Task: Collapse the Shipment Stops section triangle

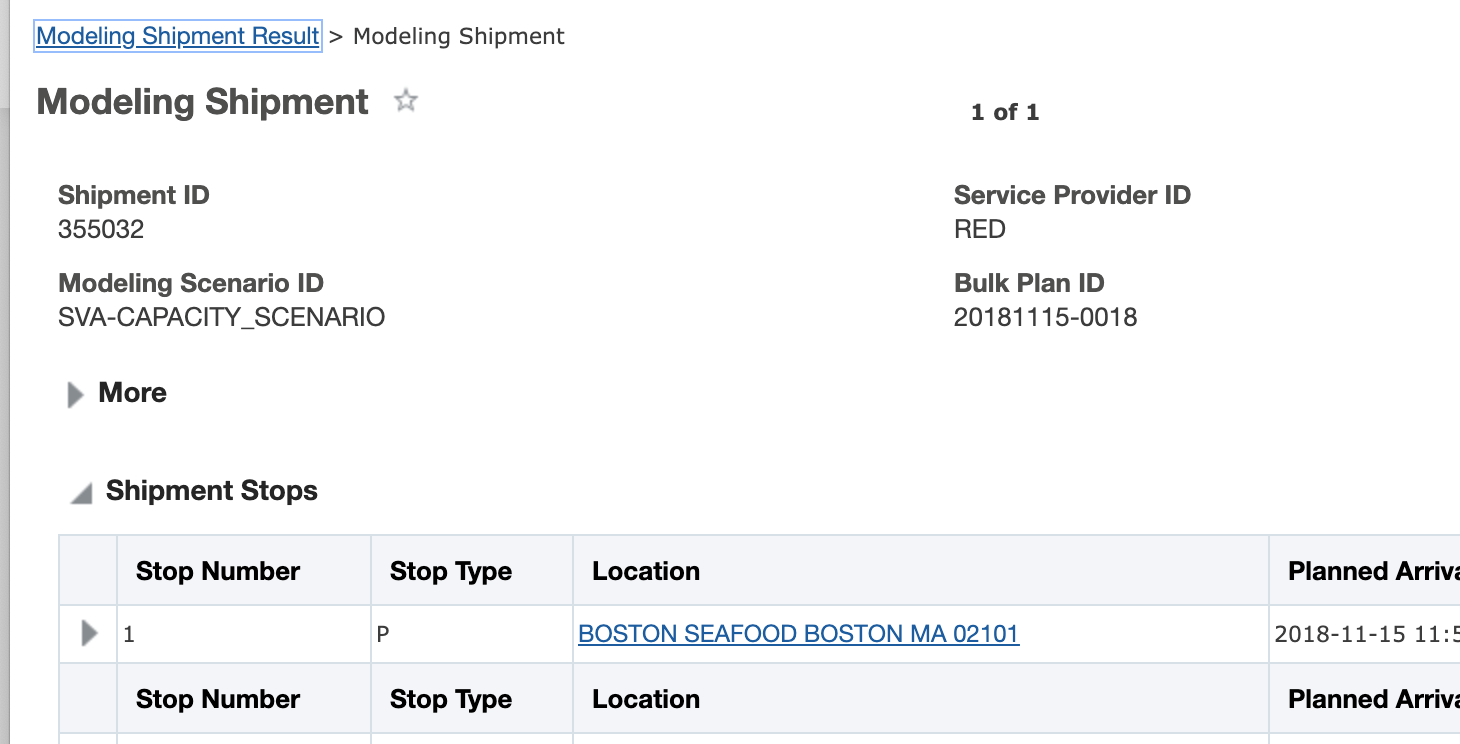Action: 82,493
